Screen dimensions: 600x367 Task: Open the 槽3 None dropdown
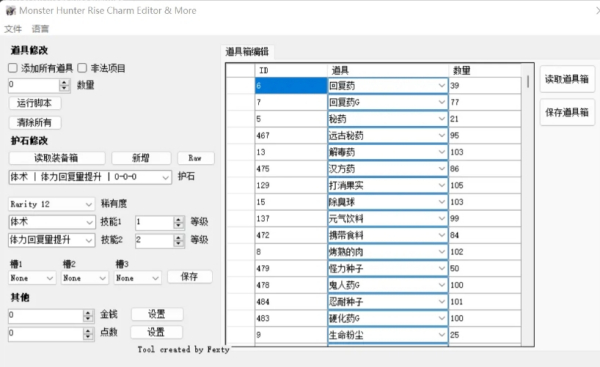click(137, 278)
